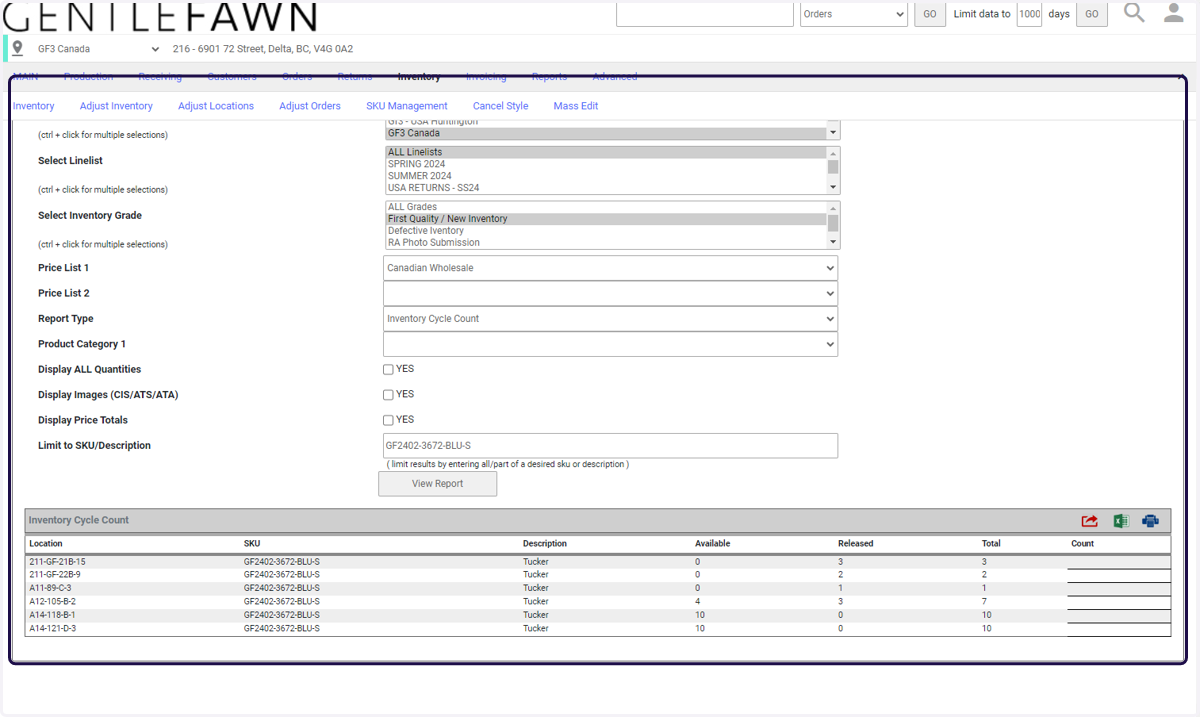Open the search magnifier icon
The width and height of the screenshot is (1200, 717).
click(x=1134, y=13)
